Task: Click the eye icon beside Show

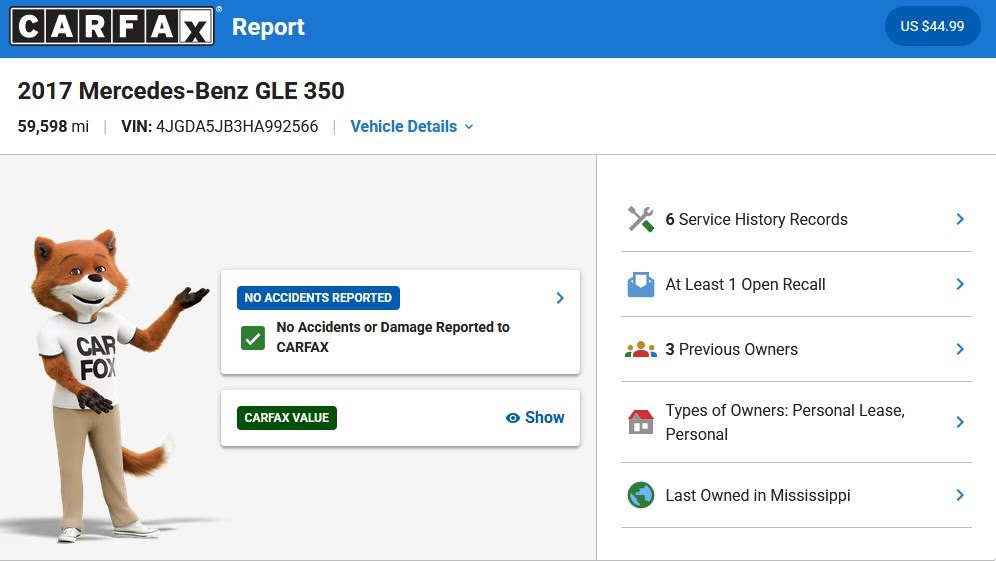Action: coord(513,418)
